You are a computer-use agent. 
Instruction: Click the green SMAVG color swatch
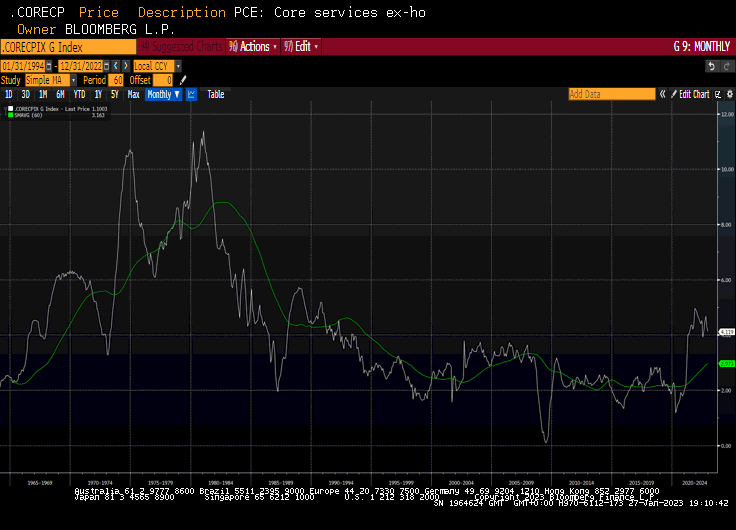coord(10,115)
